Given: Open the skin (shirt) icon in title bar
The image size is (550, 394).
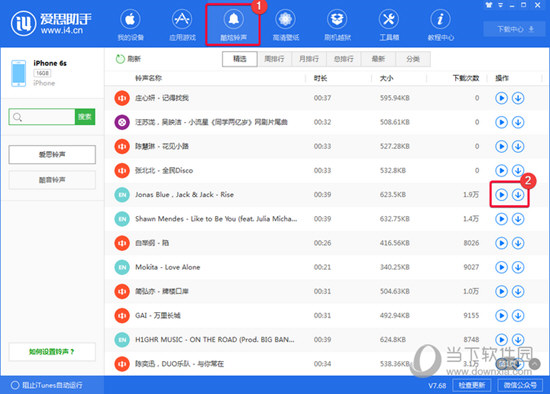Looking at the screenshot, I should click(489, 5).
